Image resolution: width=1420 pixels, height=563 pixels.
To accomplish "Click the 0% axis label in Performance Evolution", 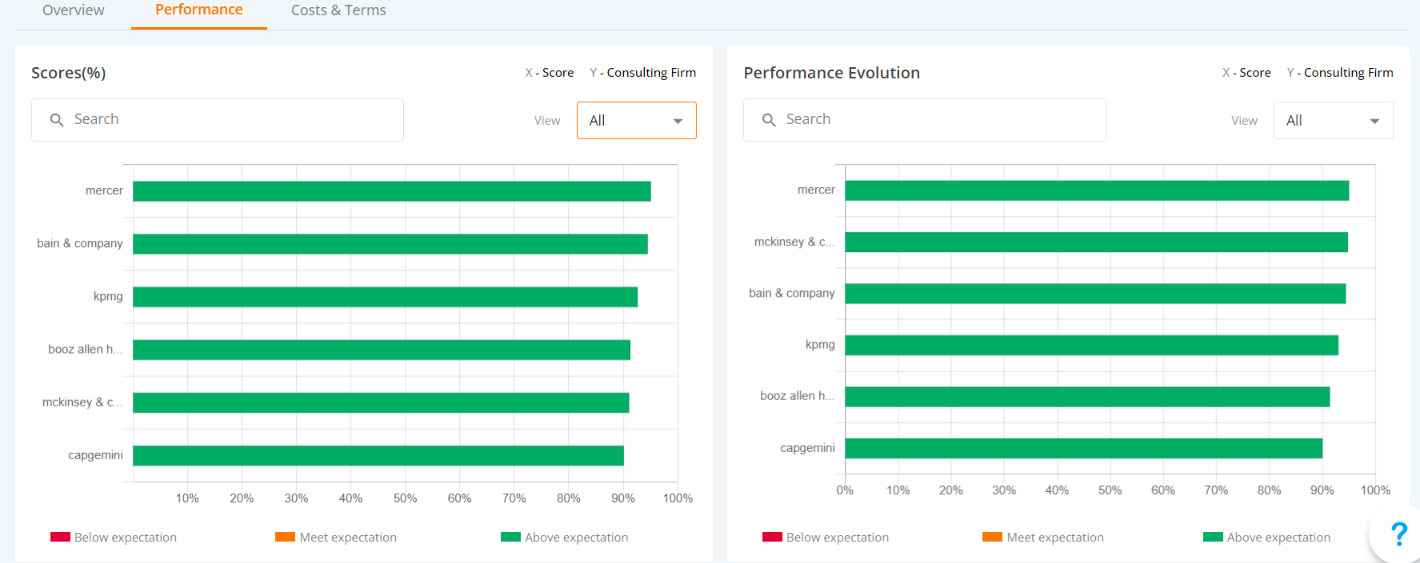I will tap(845, 491).
